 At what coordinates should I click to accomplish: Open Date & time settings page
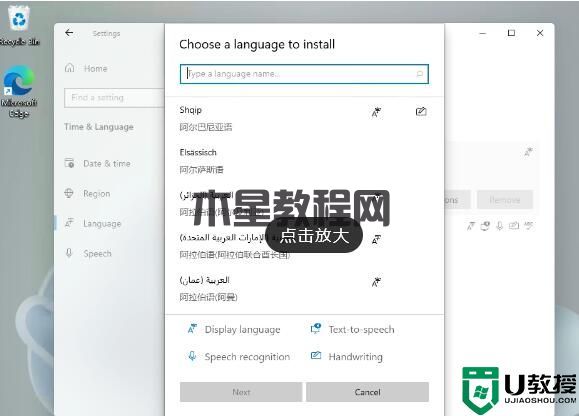point(107,164)
